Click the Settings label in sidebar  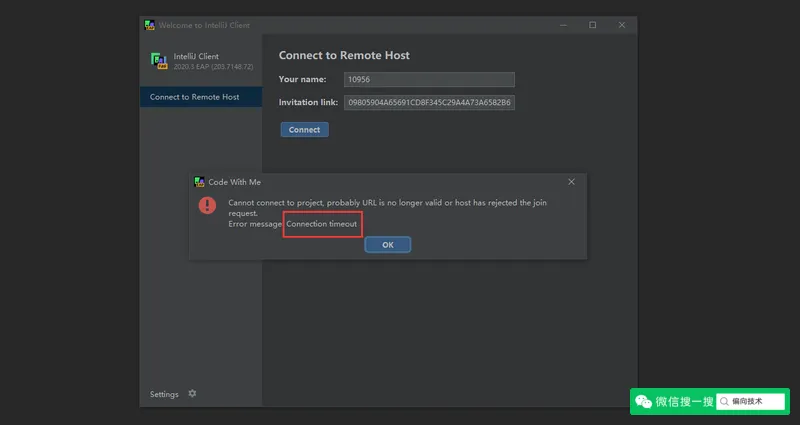pos(164,394)
